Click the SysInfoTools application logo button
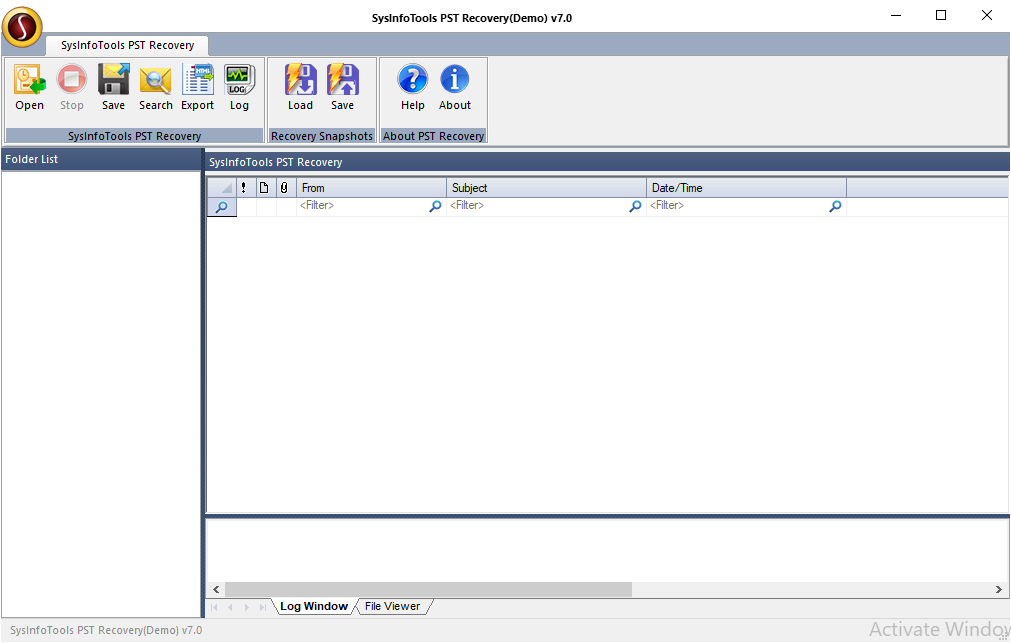The image size is (1011, 643). coord(23,27)
